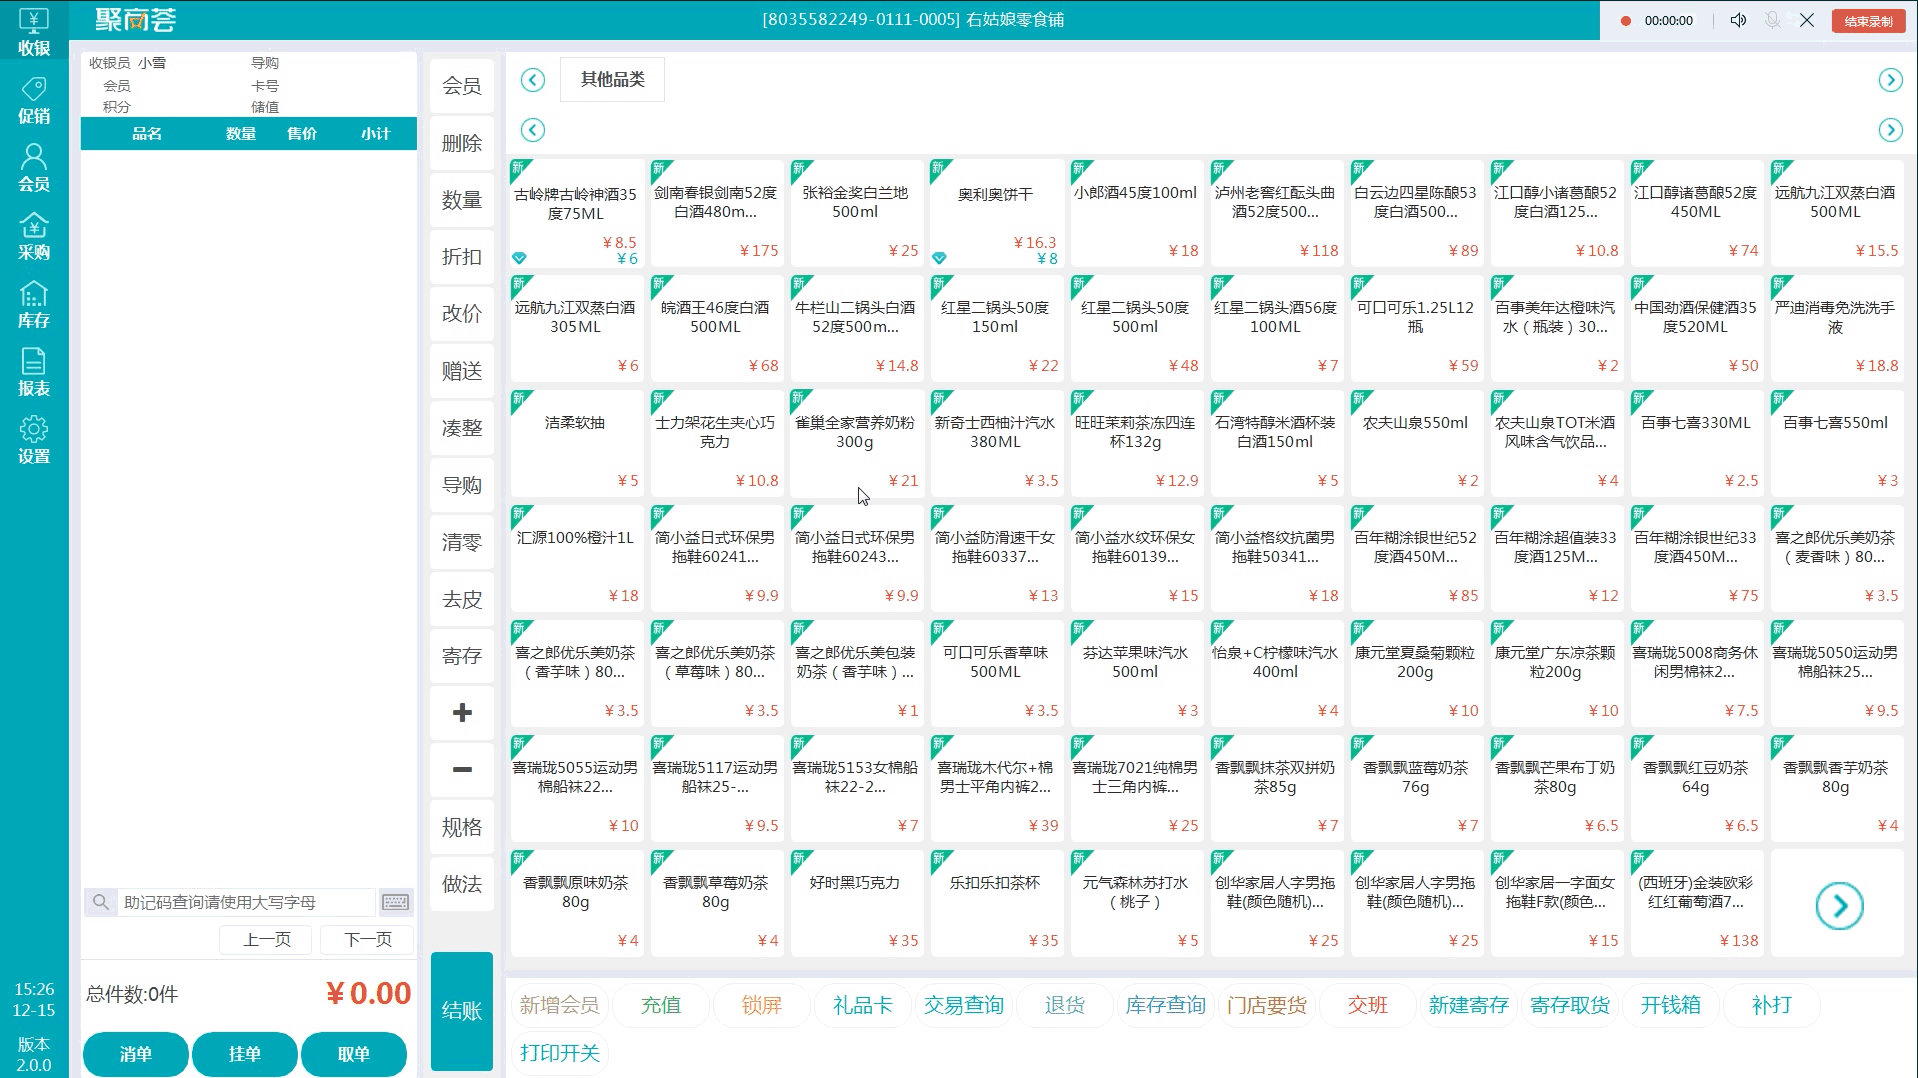Click the 会员 function button
1918x1078 pixels.
[x=462, y=86]
